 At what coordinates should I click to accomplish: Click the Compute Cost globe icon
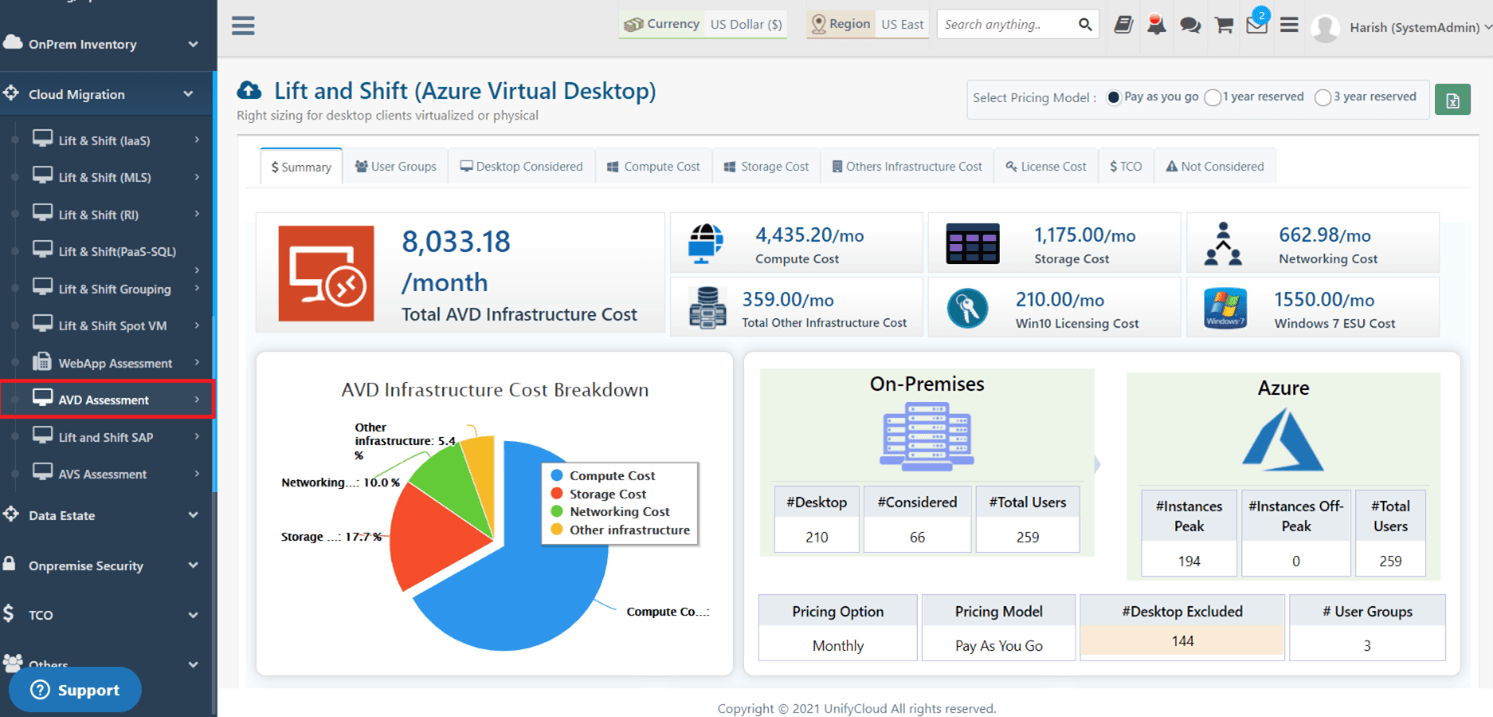(706, 243)
